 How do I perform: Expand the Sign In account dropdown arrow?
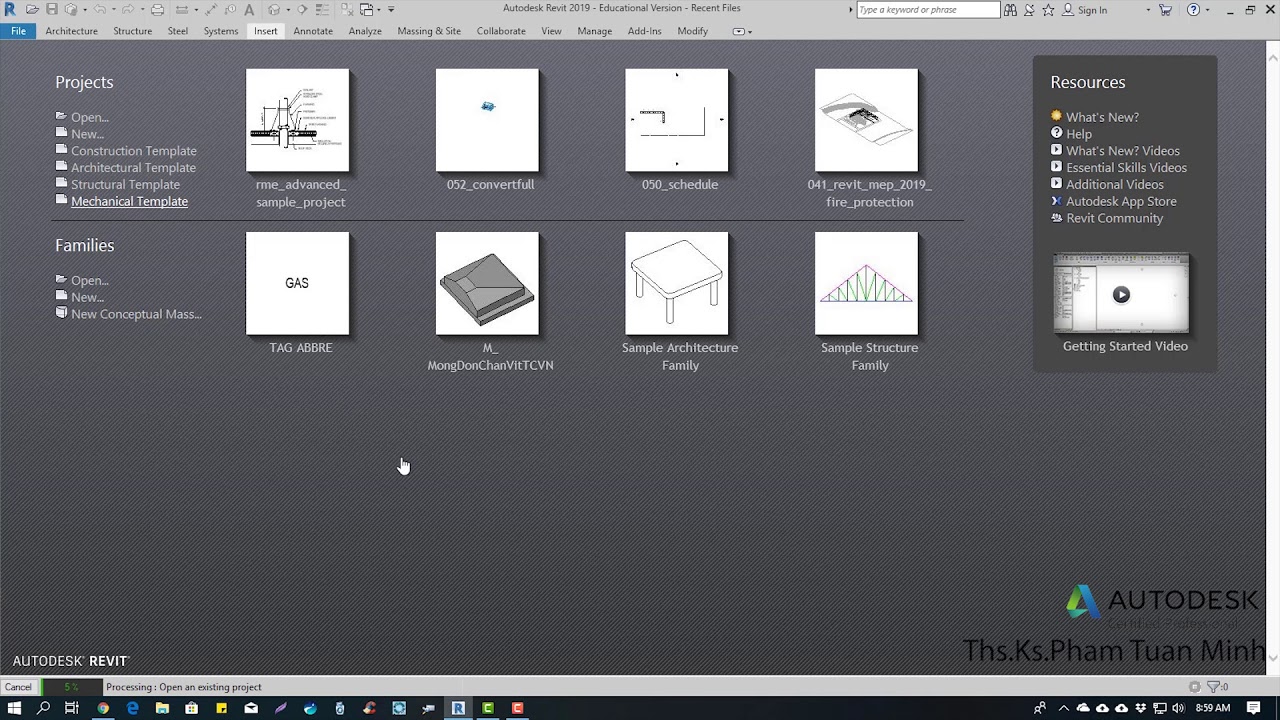(1148, 10)
